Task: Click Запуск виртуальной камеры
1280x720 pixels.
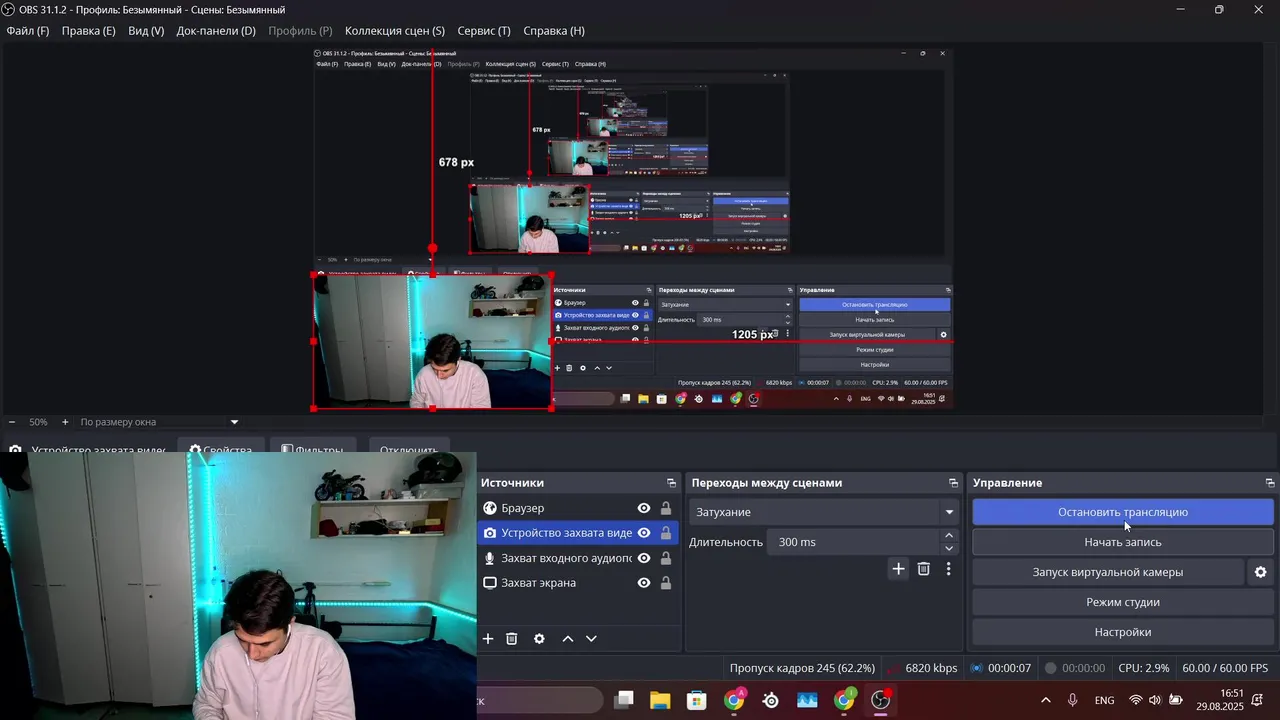Action: (1108, 572)
